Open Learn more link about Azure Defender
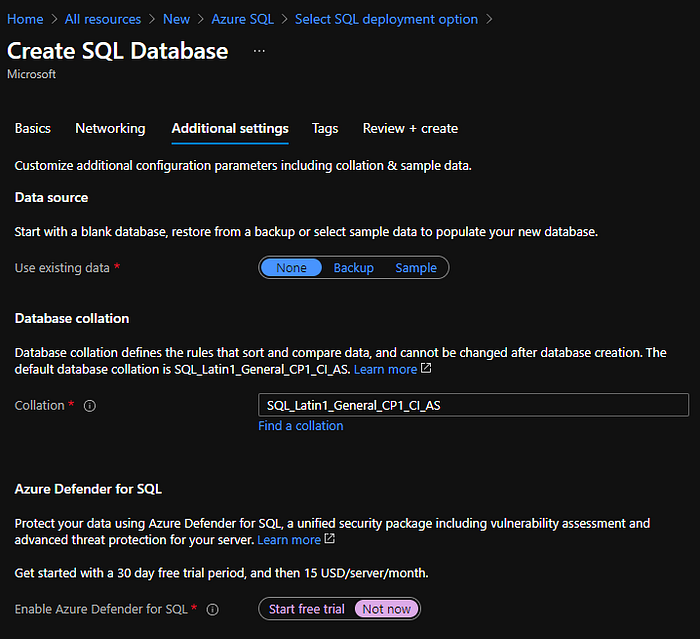This screenshot has height=639, width=700. [x=289, y=540]
